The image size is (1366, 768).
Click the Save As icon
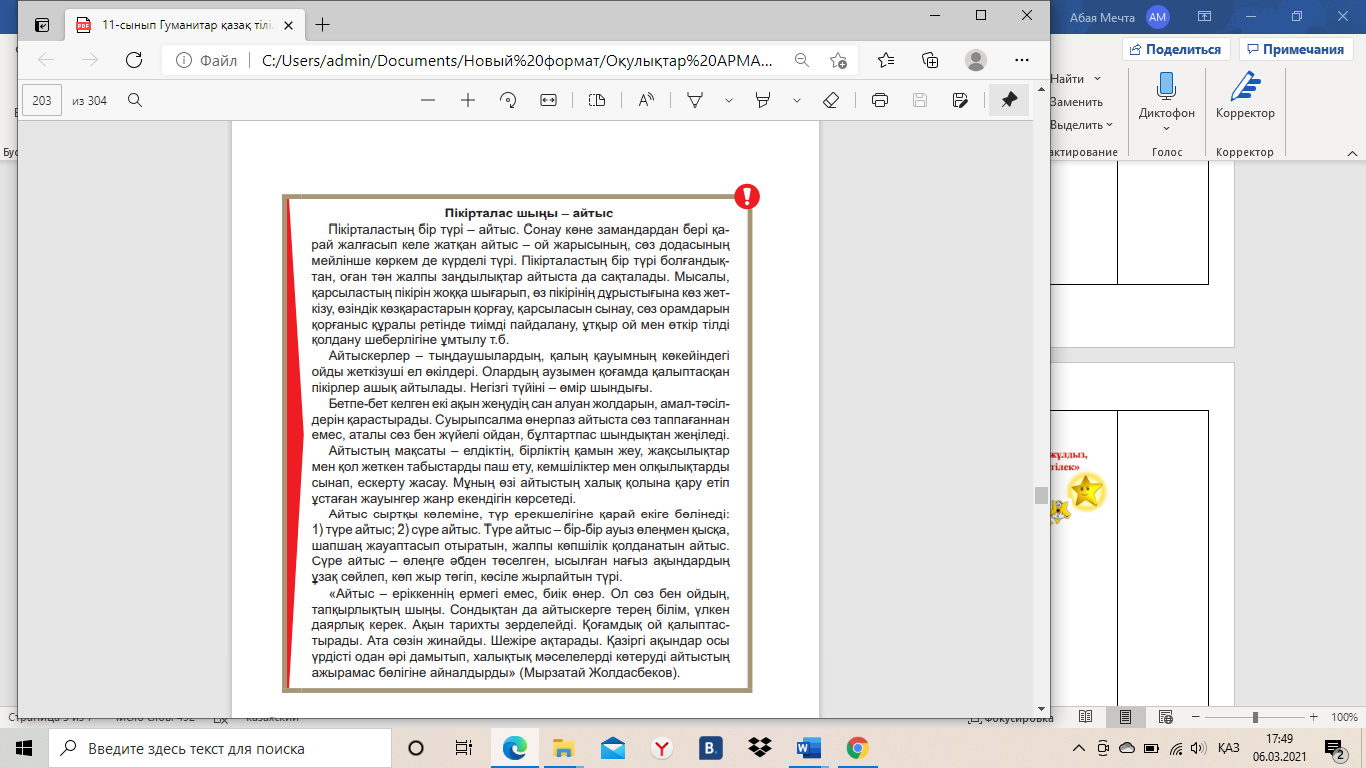(x=960, y=100)
